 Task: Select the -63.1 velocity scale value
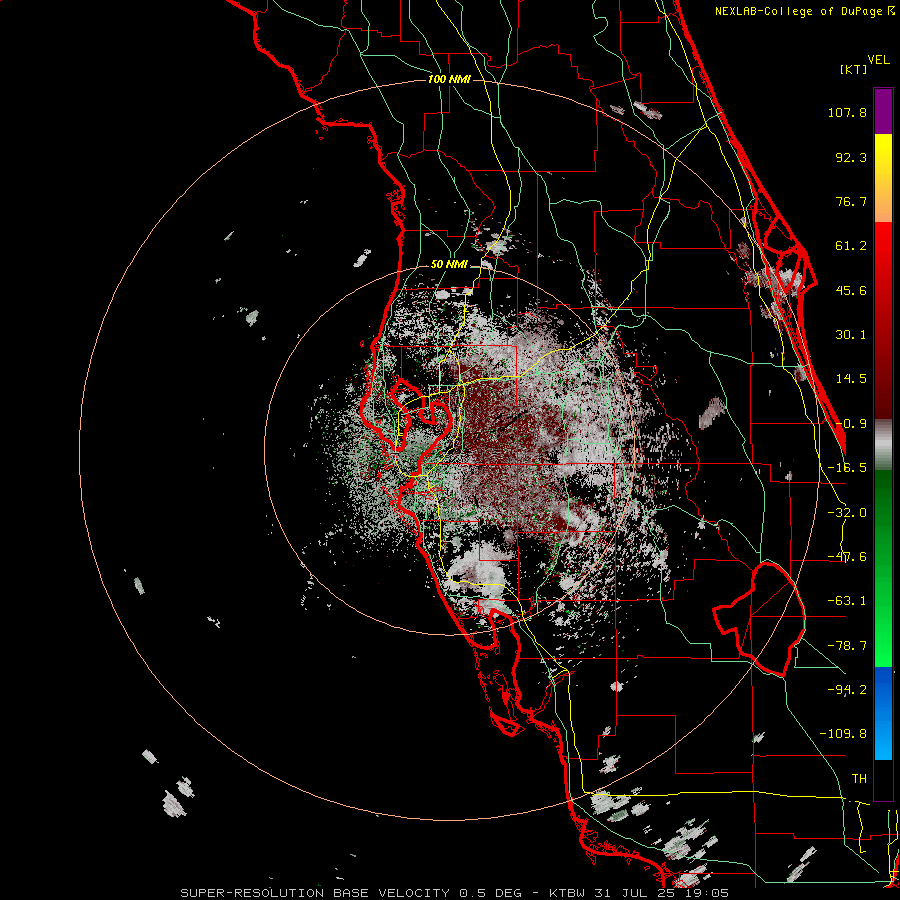(x=847, y=601)
